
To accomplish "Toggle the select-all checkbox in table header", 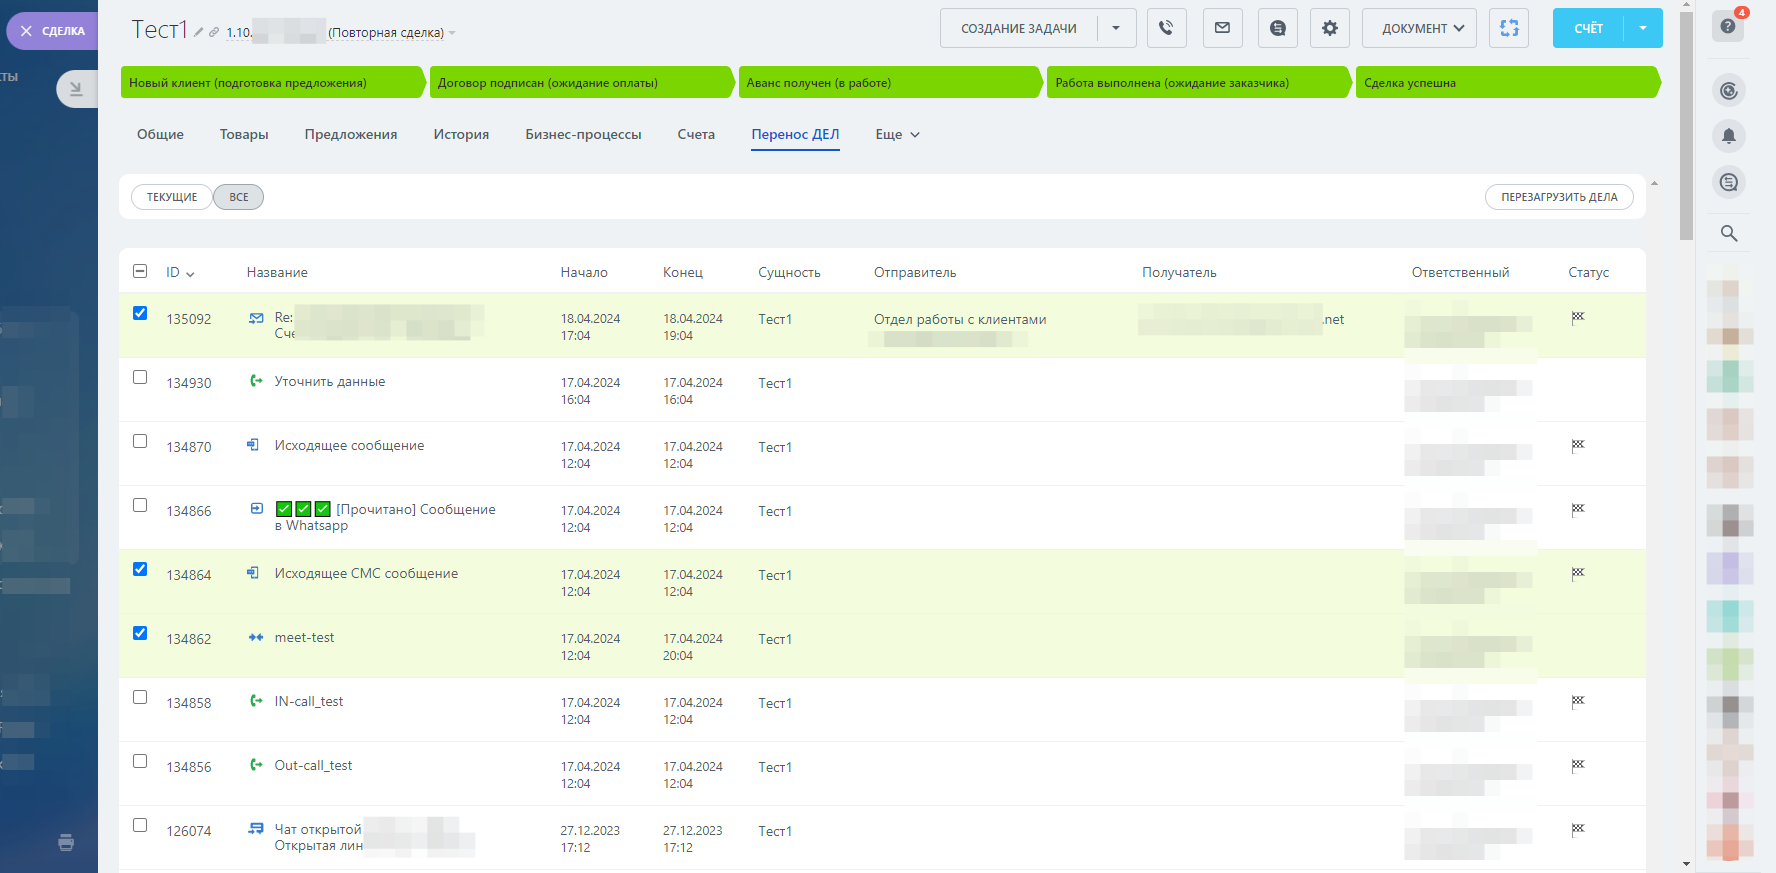I will click(x=140, y=272).
